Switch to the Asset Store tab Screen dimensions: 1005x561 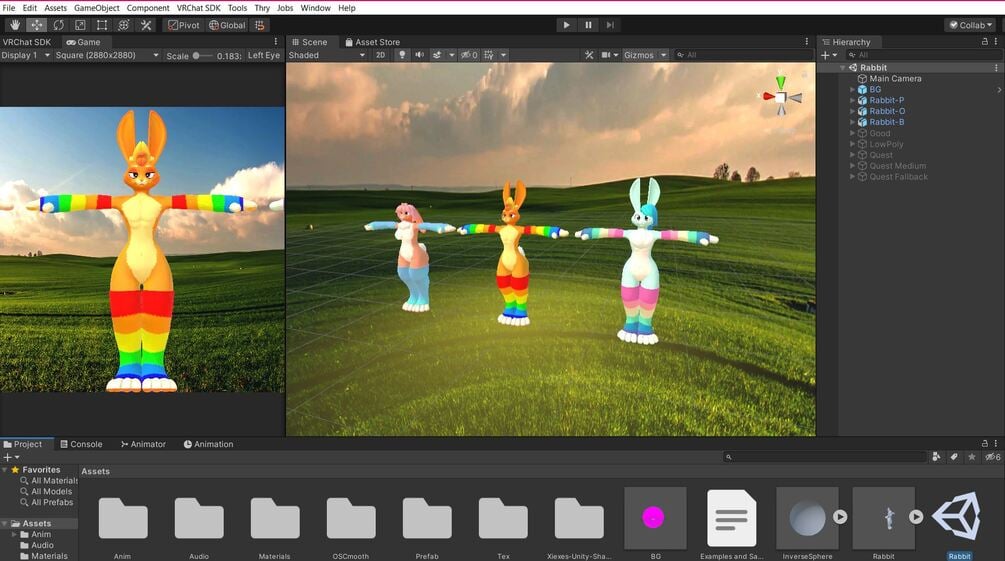click(372, 42)
